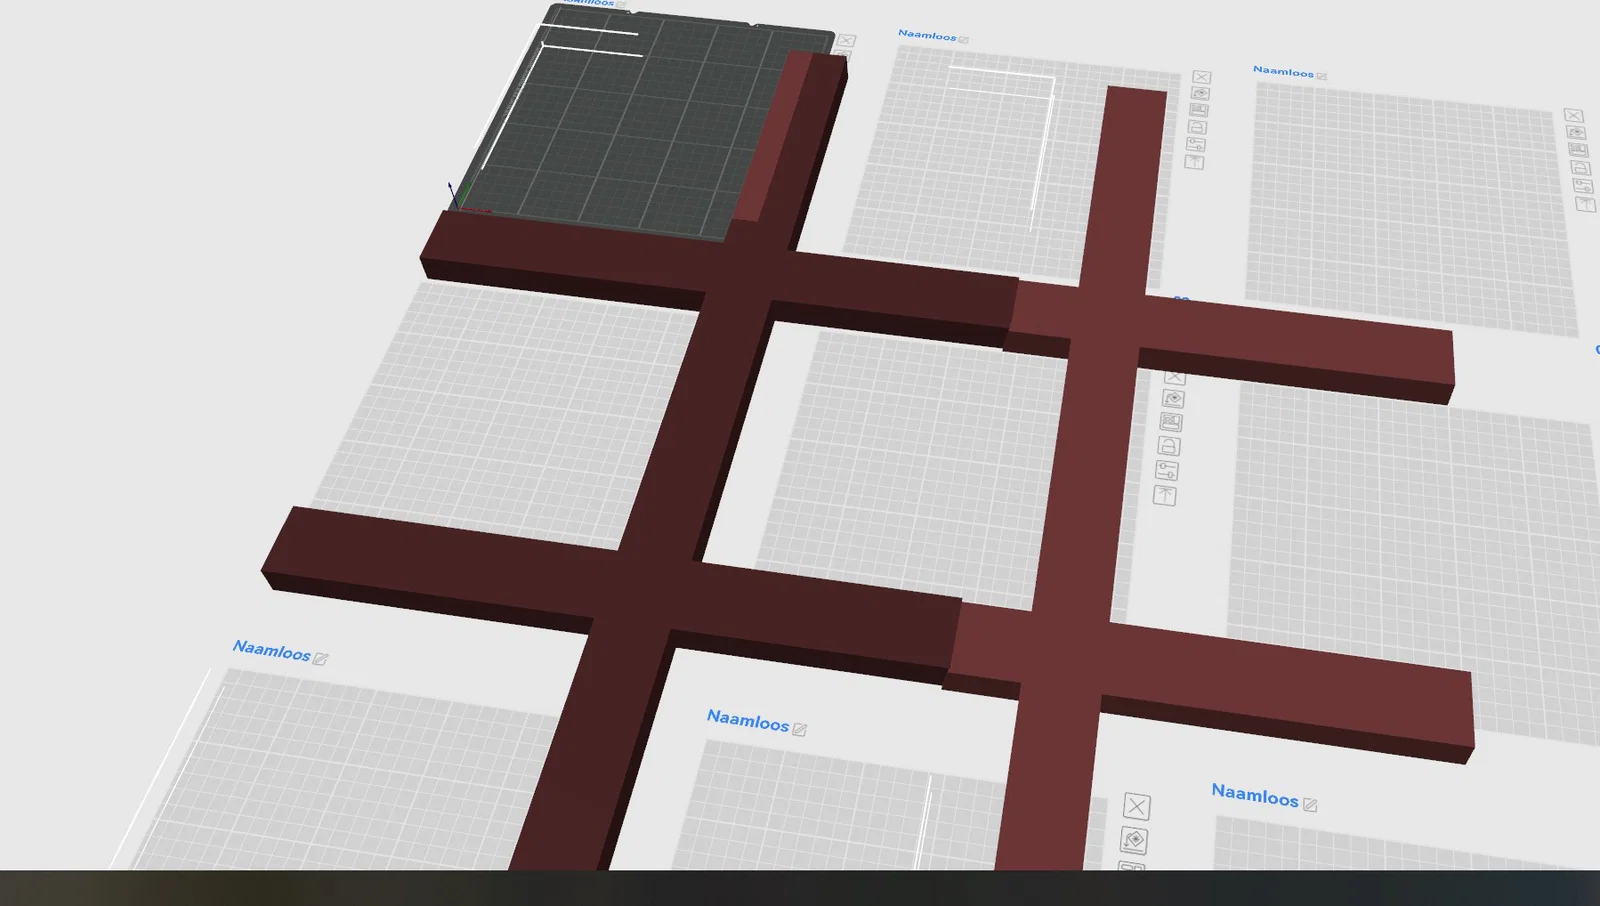This screenshot has width=1600, height=906.
Task: Remove the bottom-center plate with its X icon
Action: [1137, 806]
